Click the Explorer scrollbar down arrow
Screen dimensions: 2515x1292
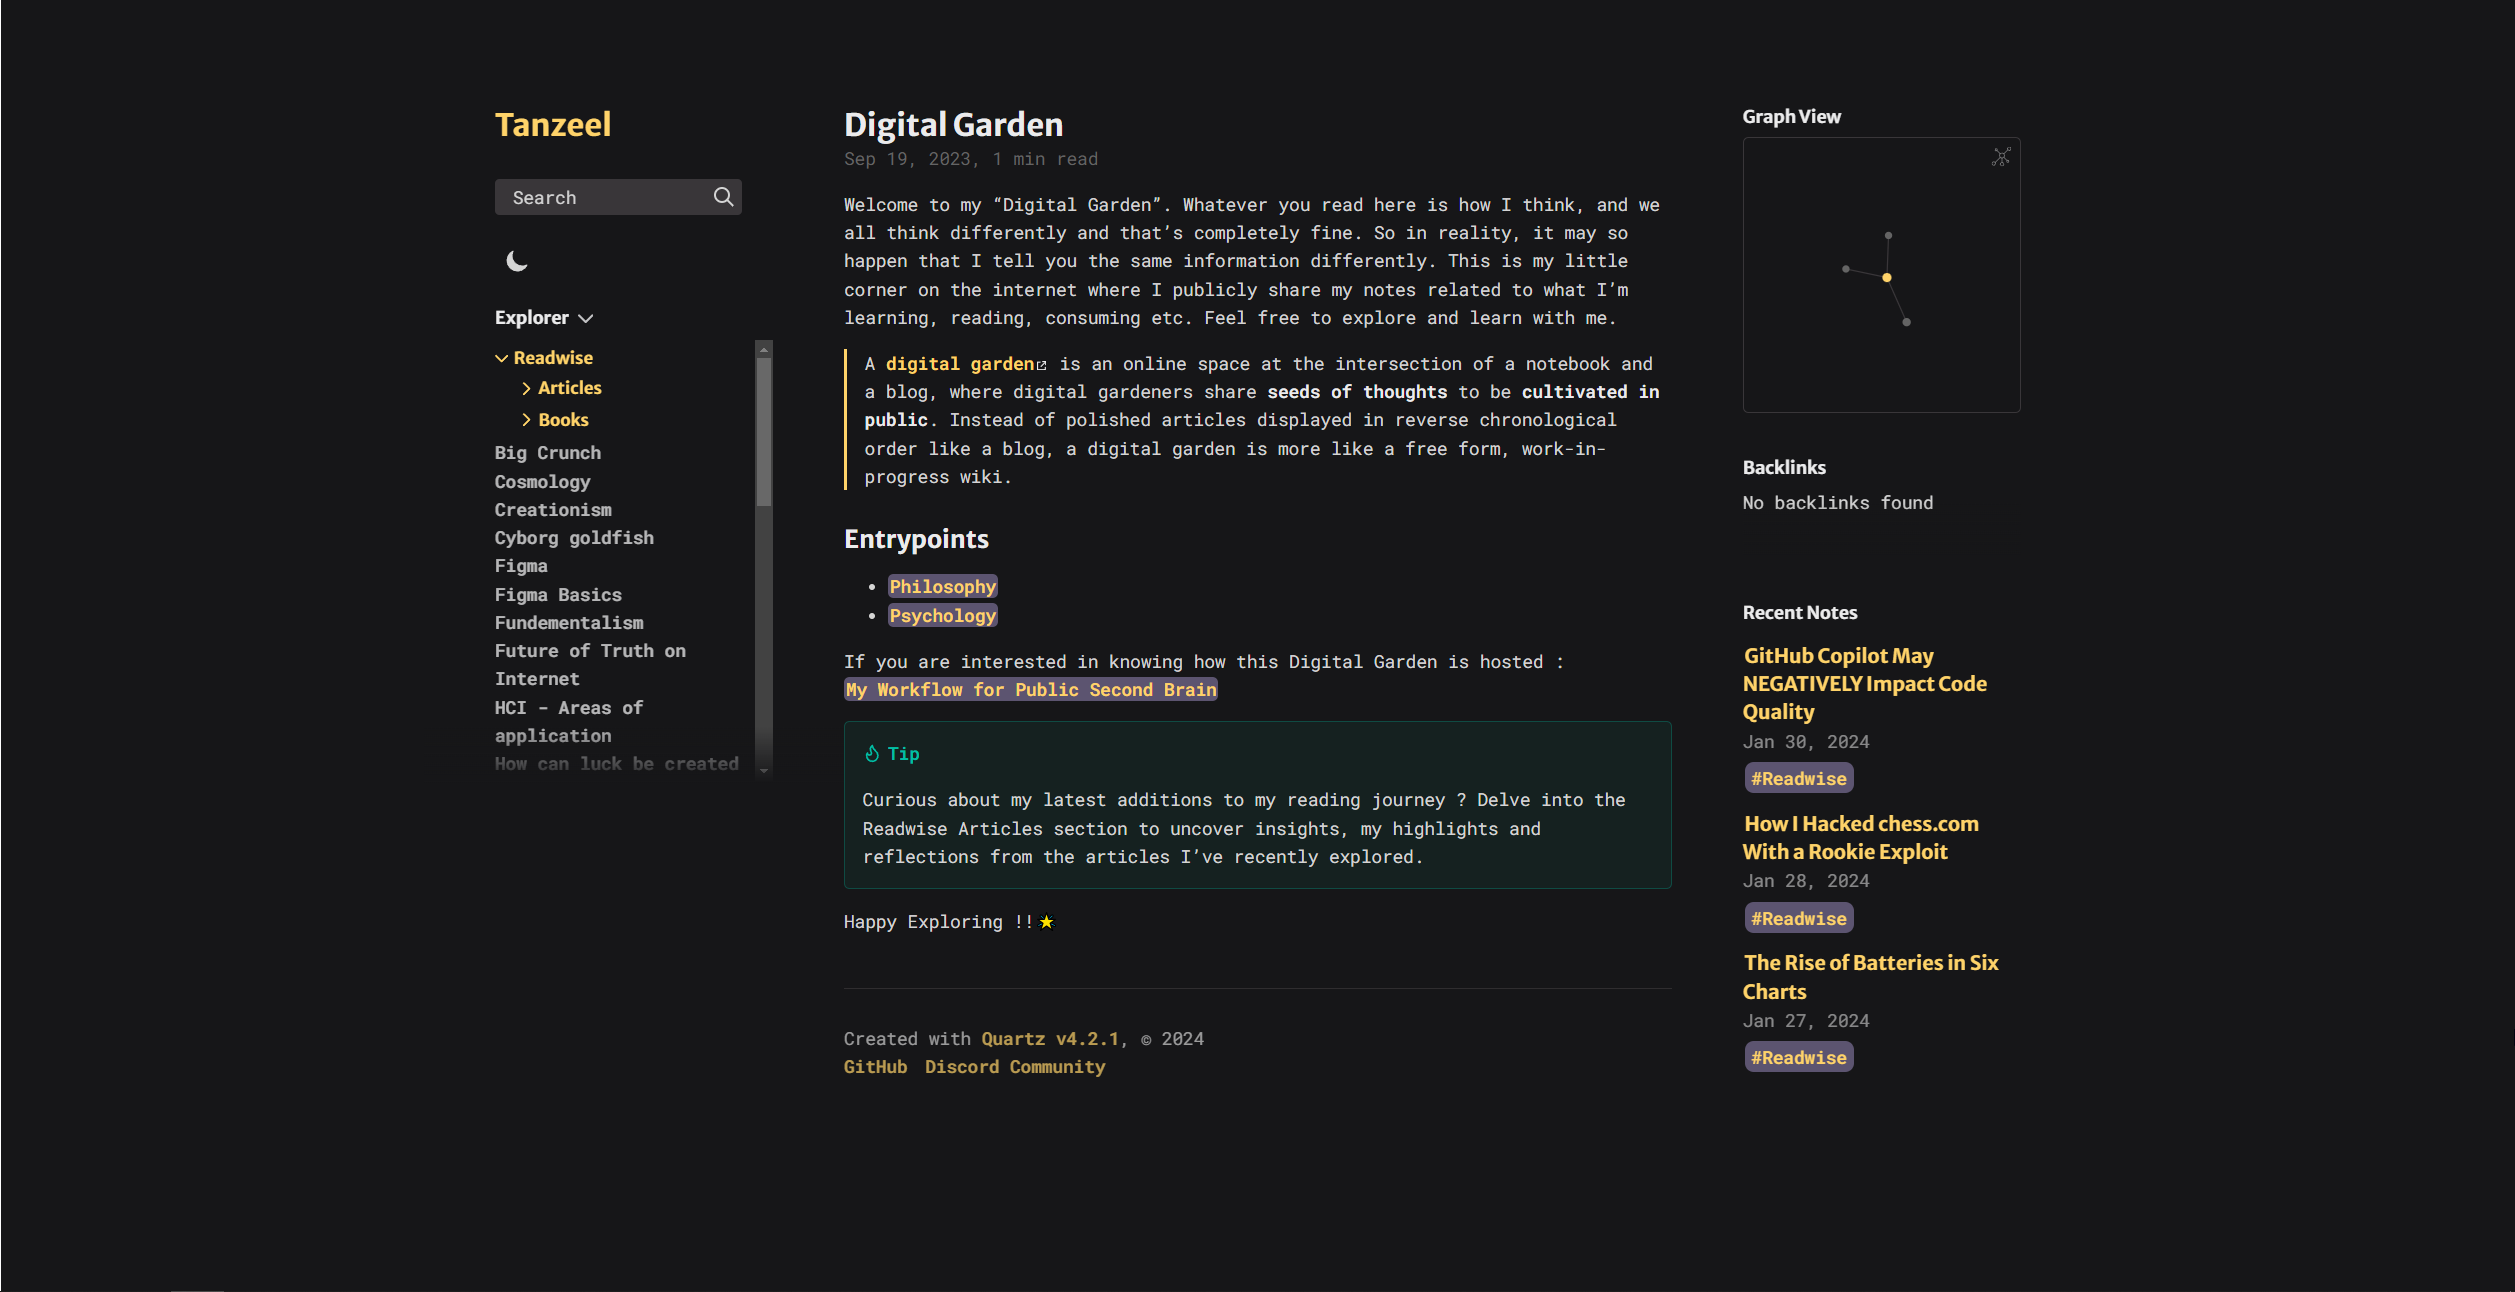(x=764, y=771)
